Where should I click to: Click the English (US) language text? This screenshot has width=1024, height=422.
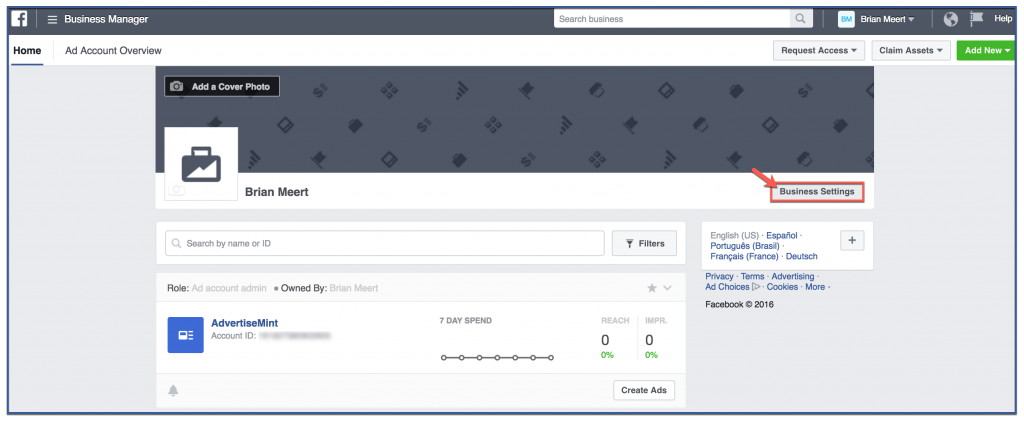(x=735, y=235)
